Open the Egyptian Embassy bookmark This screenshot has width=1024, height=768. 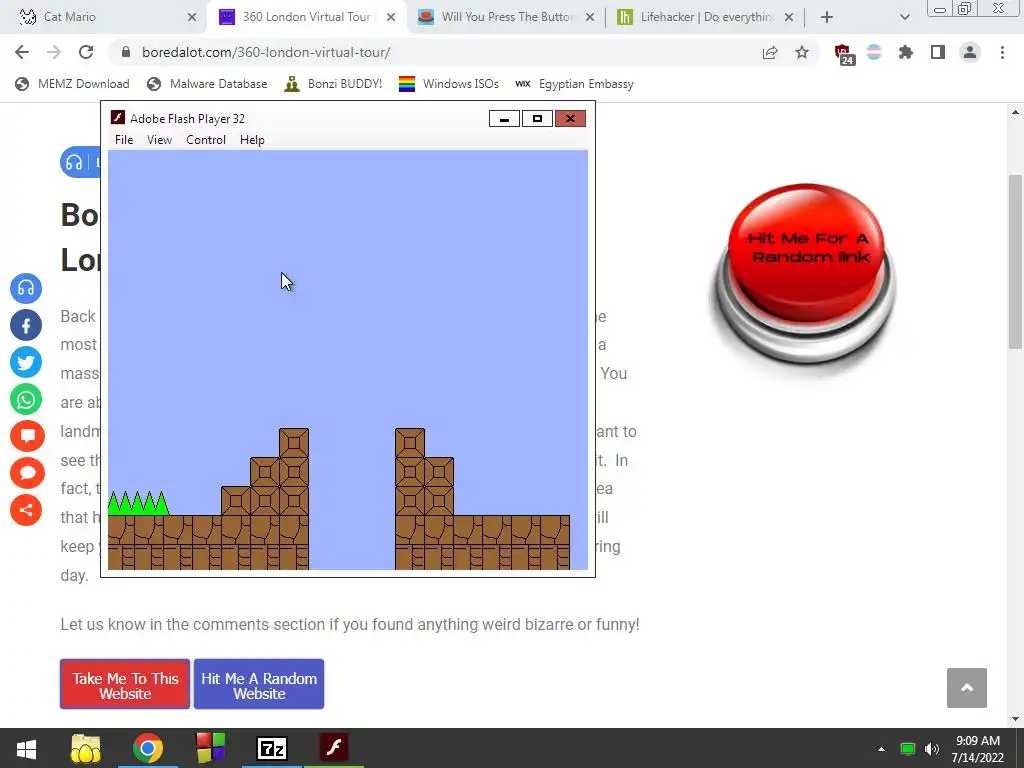click(574, 84)
